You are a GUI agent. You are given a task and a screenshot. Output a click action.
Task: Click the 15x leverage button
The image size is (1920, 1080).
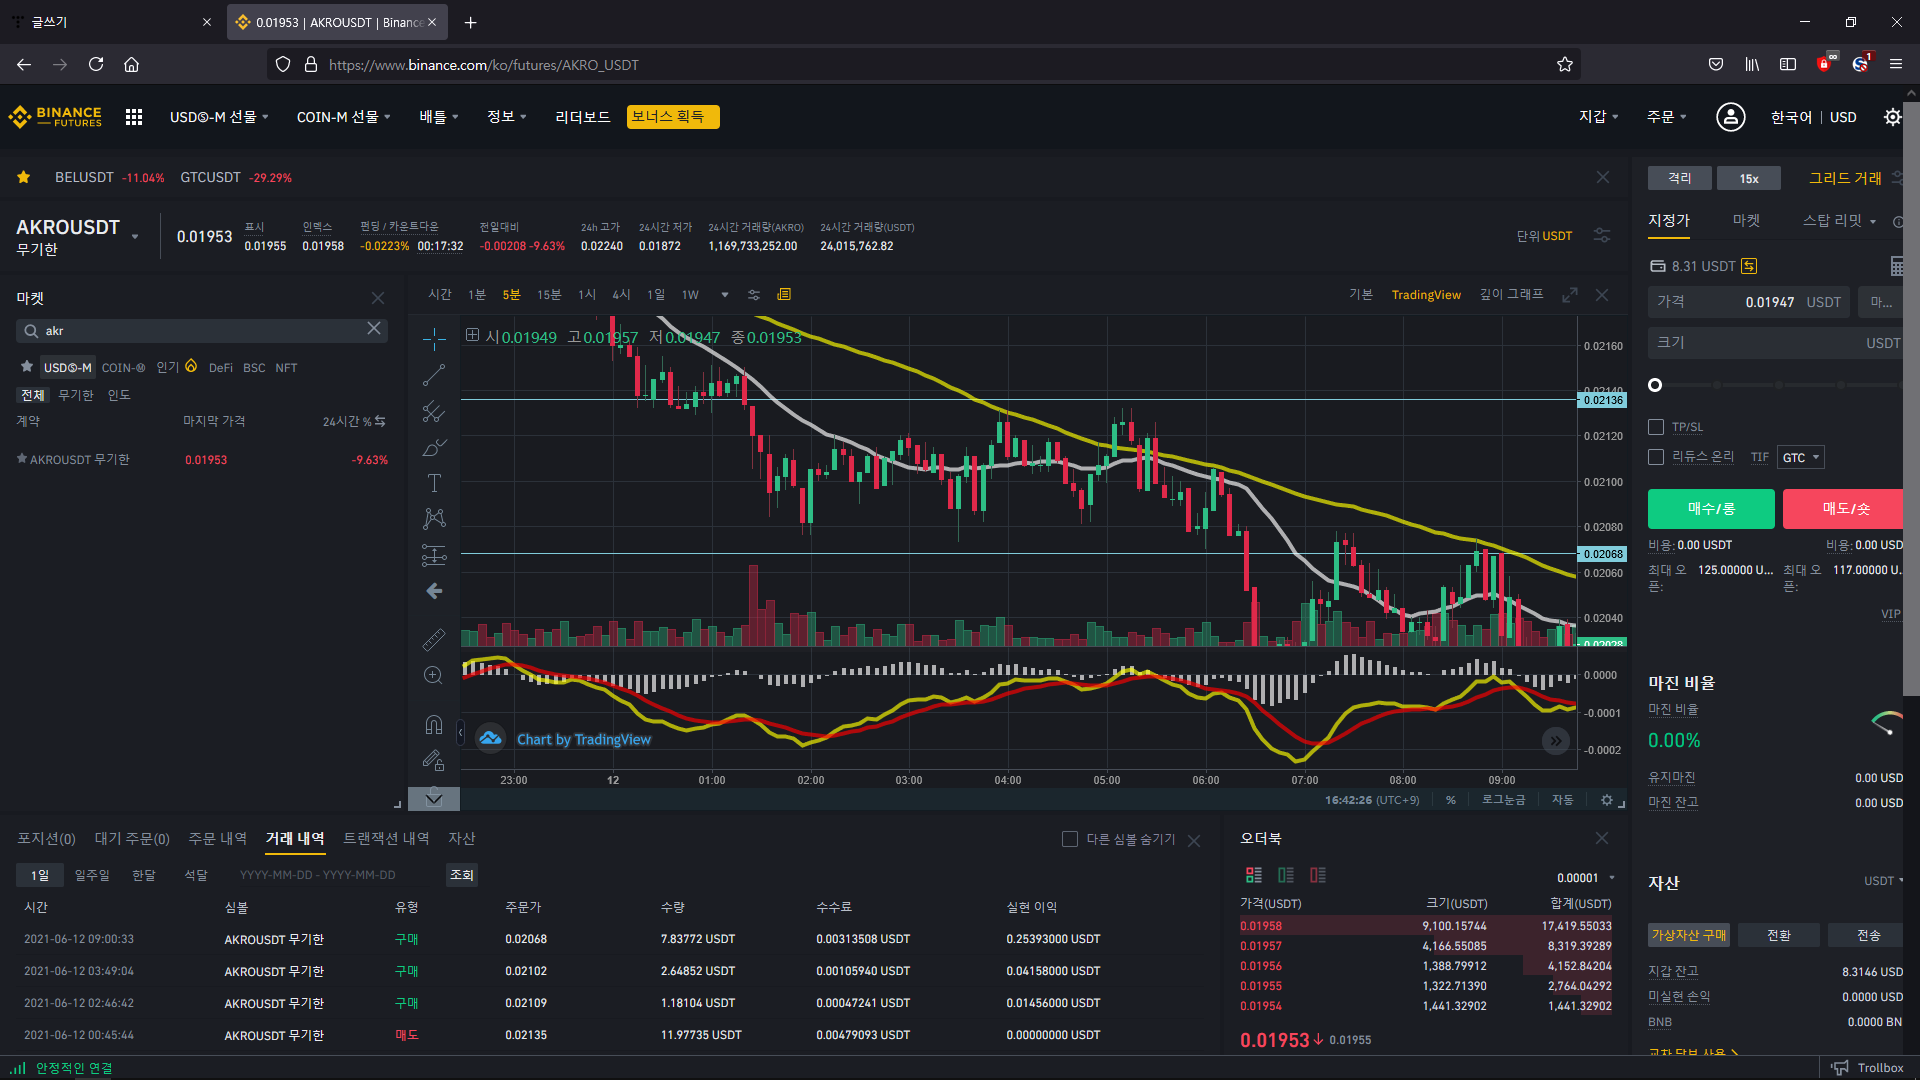click(1748, 179)
